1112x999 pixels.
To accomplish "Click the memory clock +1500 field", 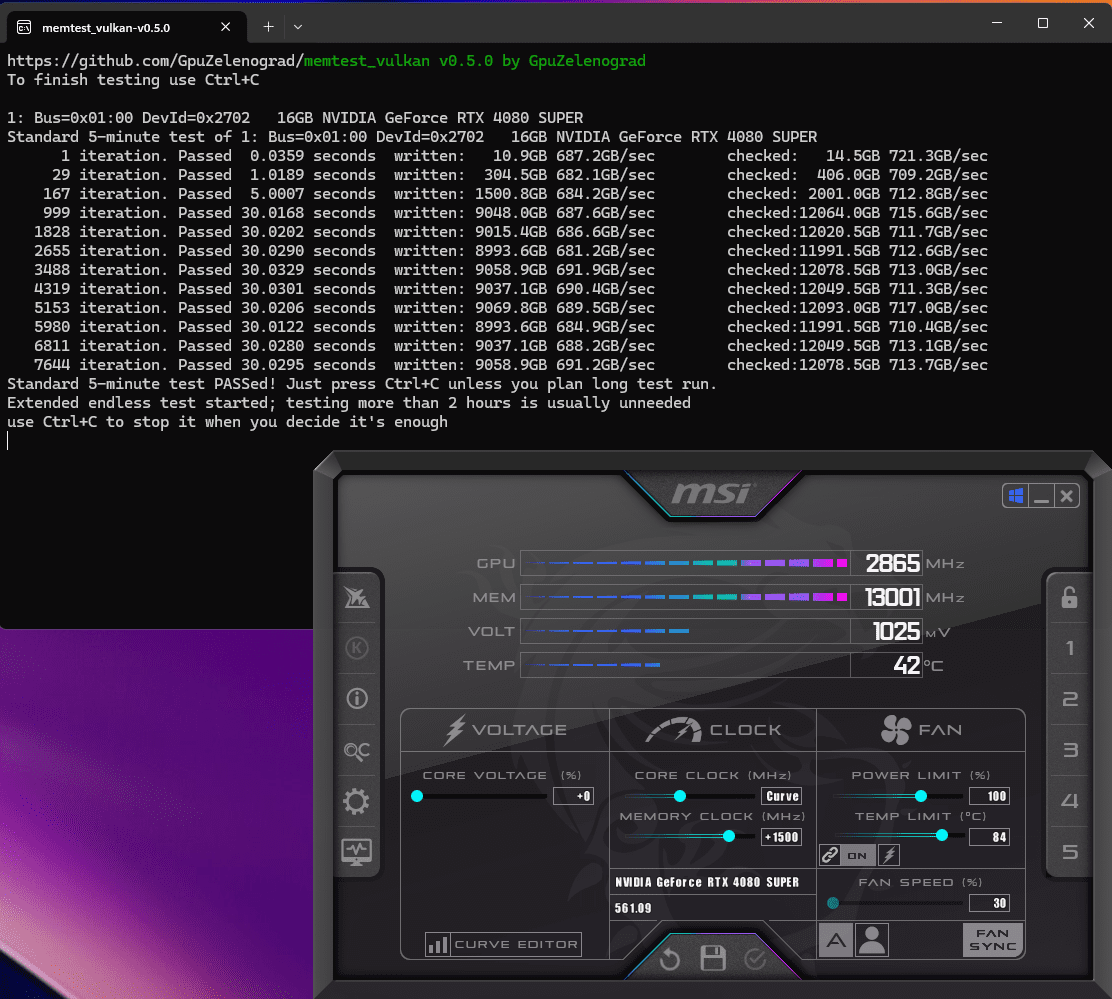I will tap(782, 837).
